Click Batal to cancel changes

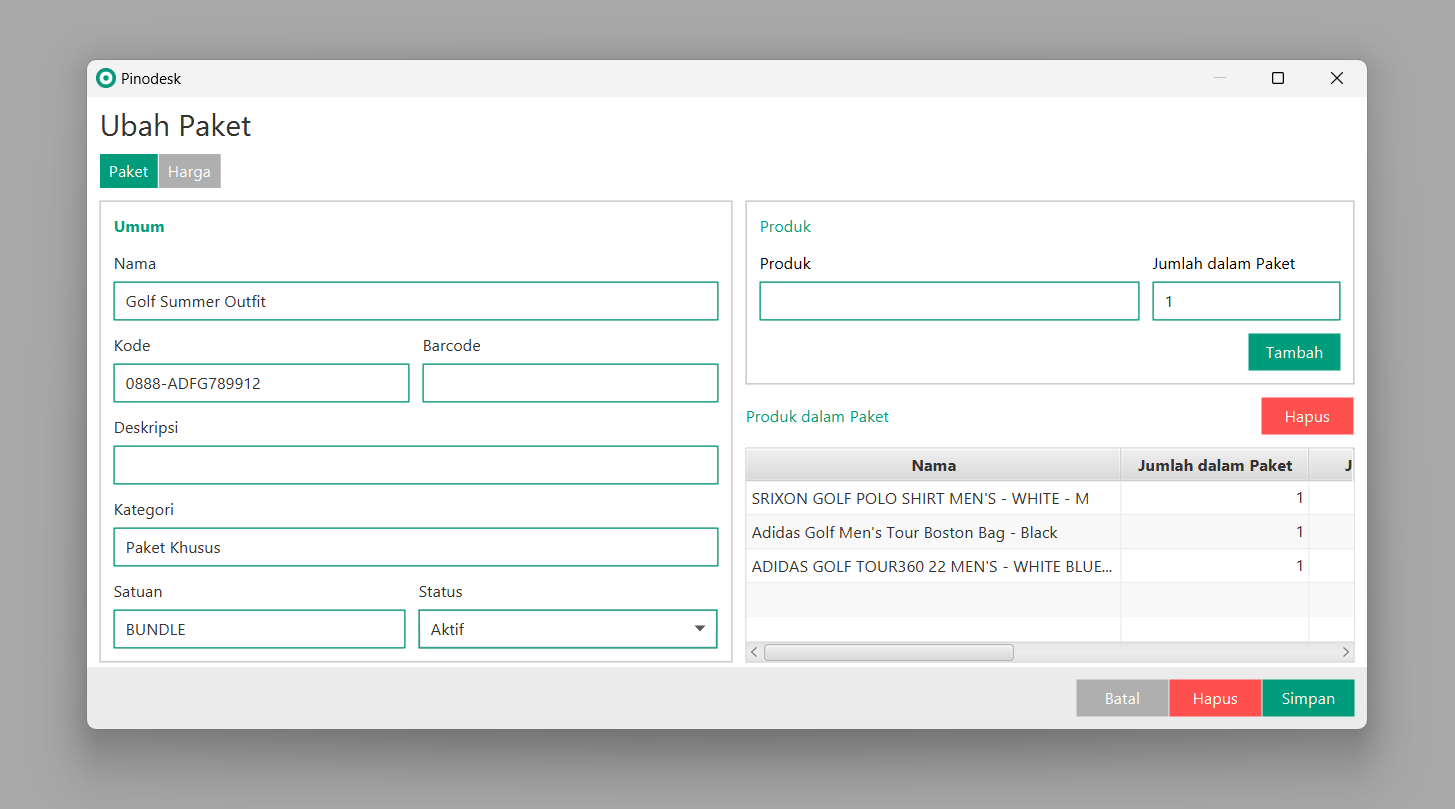[x=1121, y=698]
